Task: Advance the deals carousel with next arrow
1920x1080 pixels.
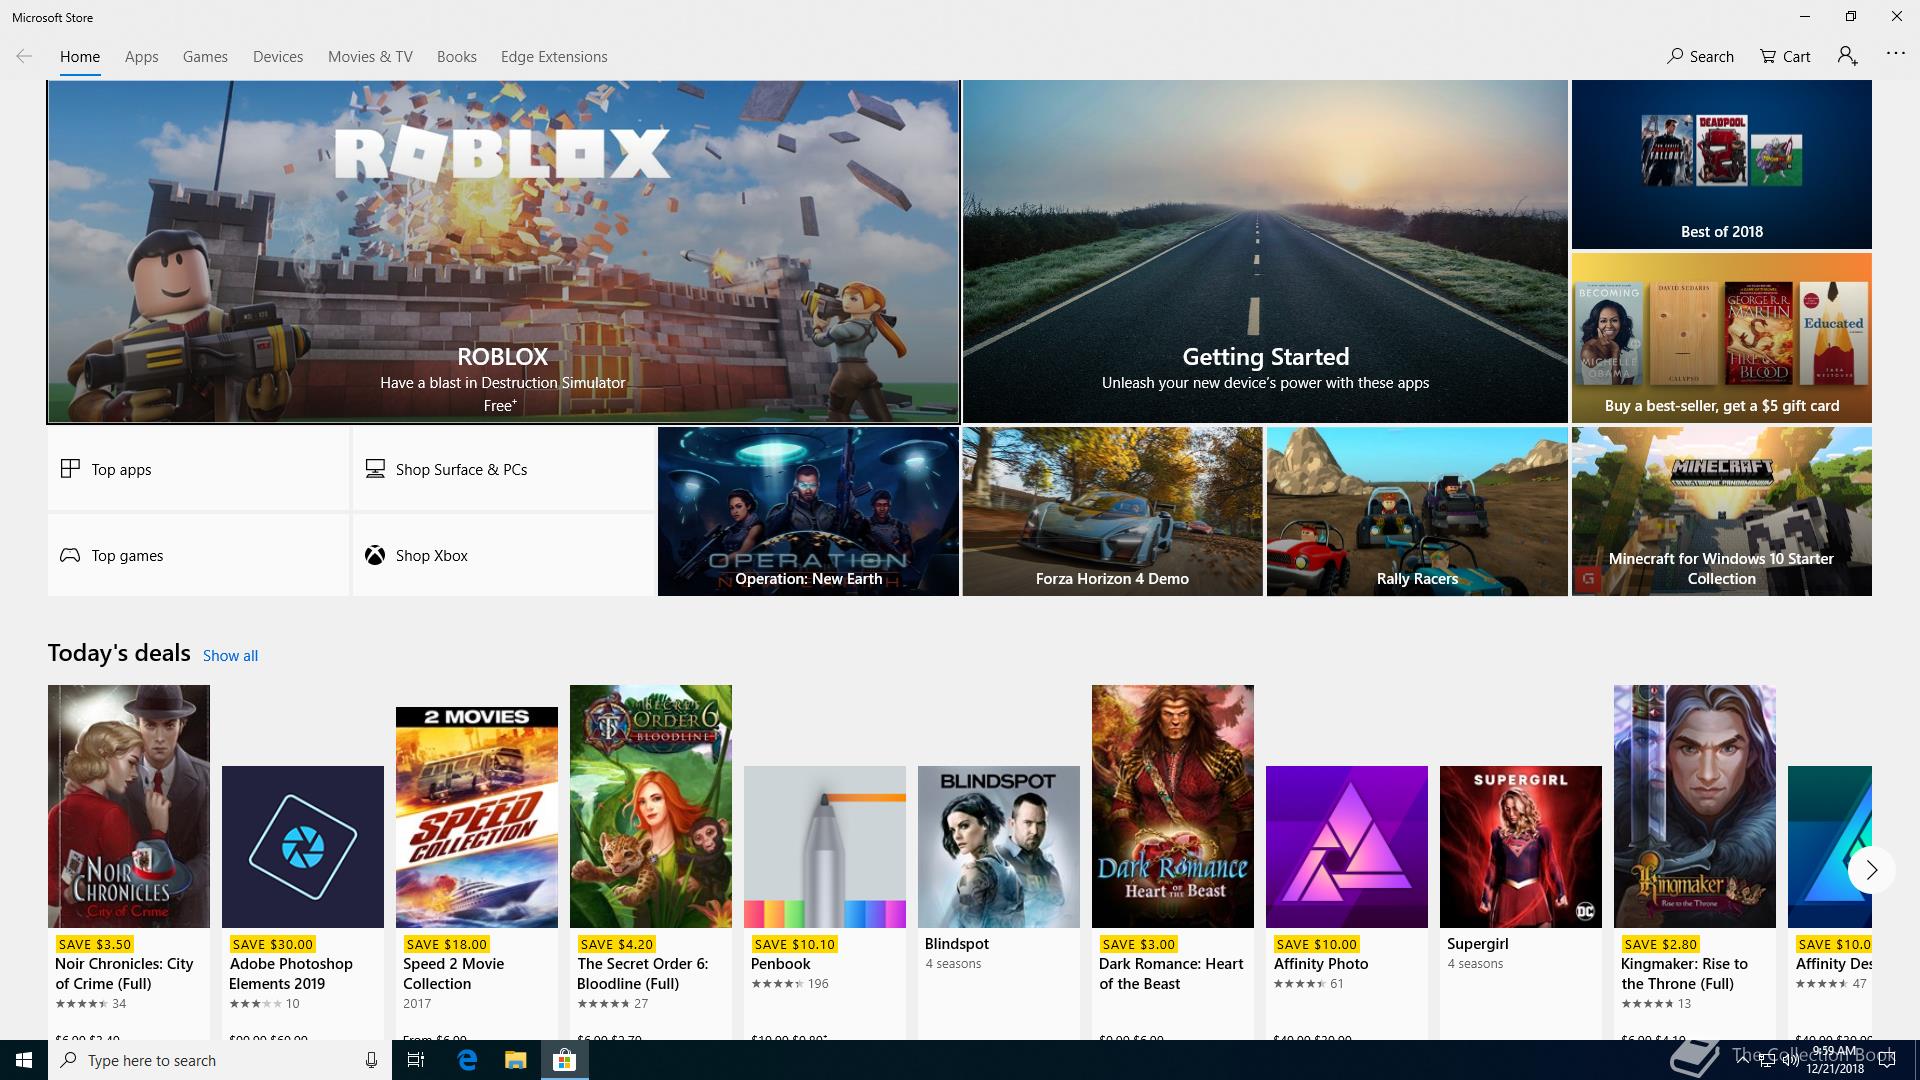Action: click(x=1871, y=870)
